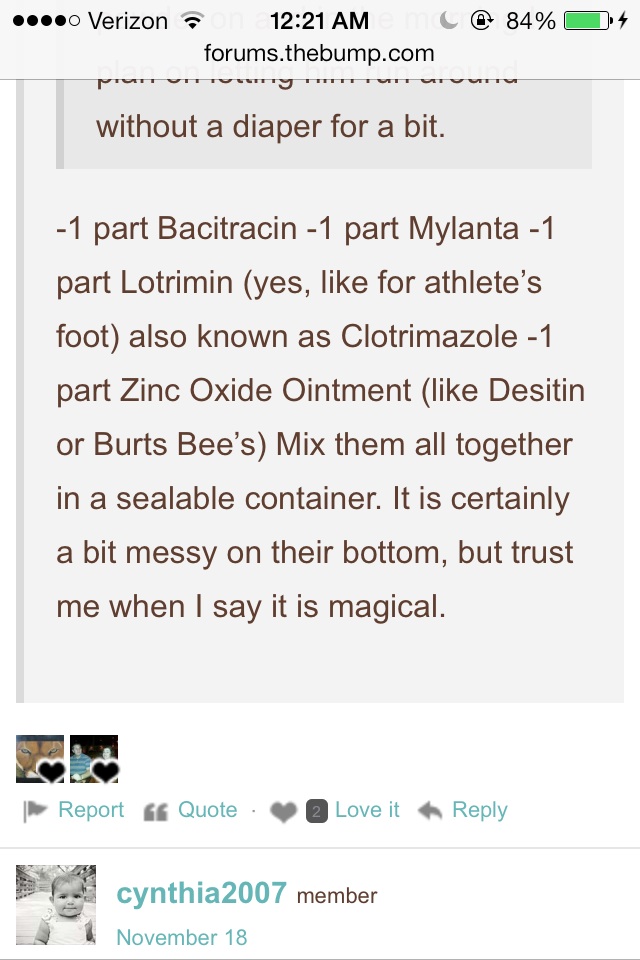640x960 pixels.
Task: Tap the Wi-Fi status icon
Action: click(193, 21)
